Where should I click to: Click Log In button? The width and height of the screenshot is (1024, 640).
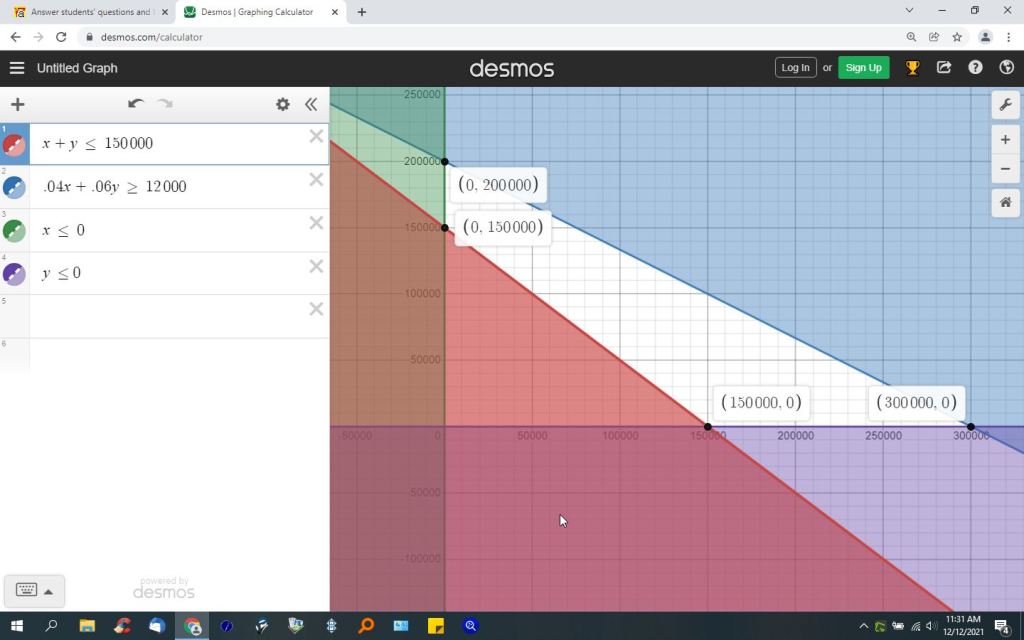pyautogui.click(x=795, y=67)
